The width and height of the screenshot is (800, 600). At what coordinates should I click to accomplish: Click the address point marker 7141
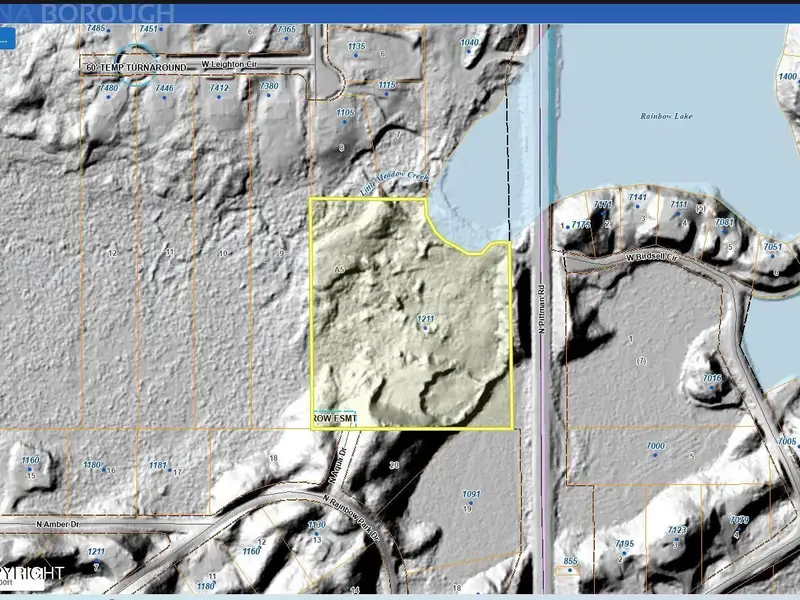[x=638, y=207]
